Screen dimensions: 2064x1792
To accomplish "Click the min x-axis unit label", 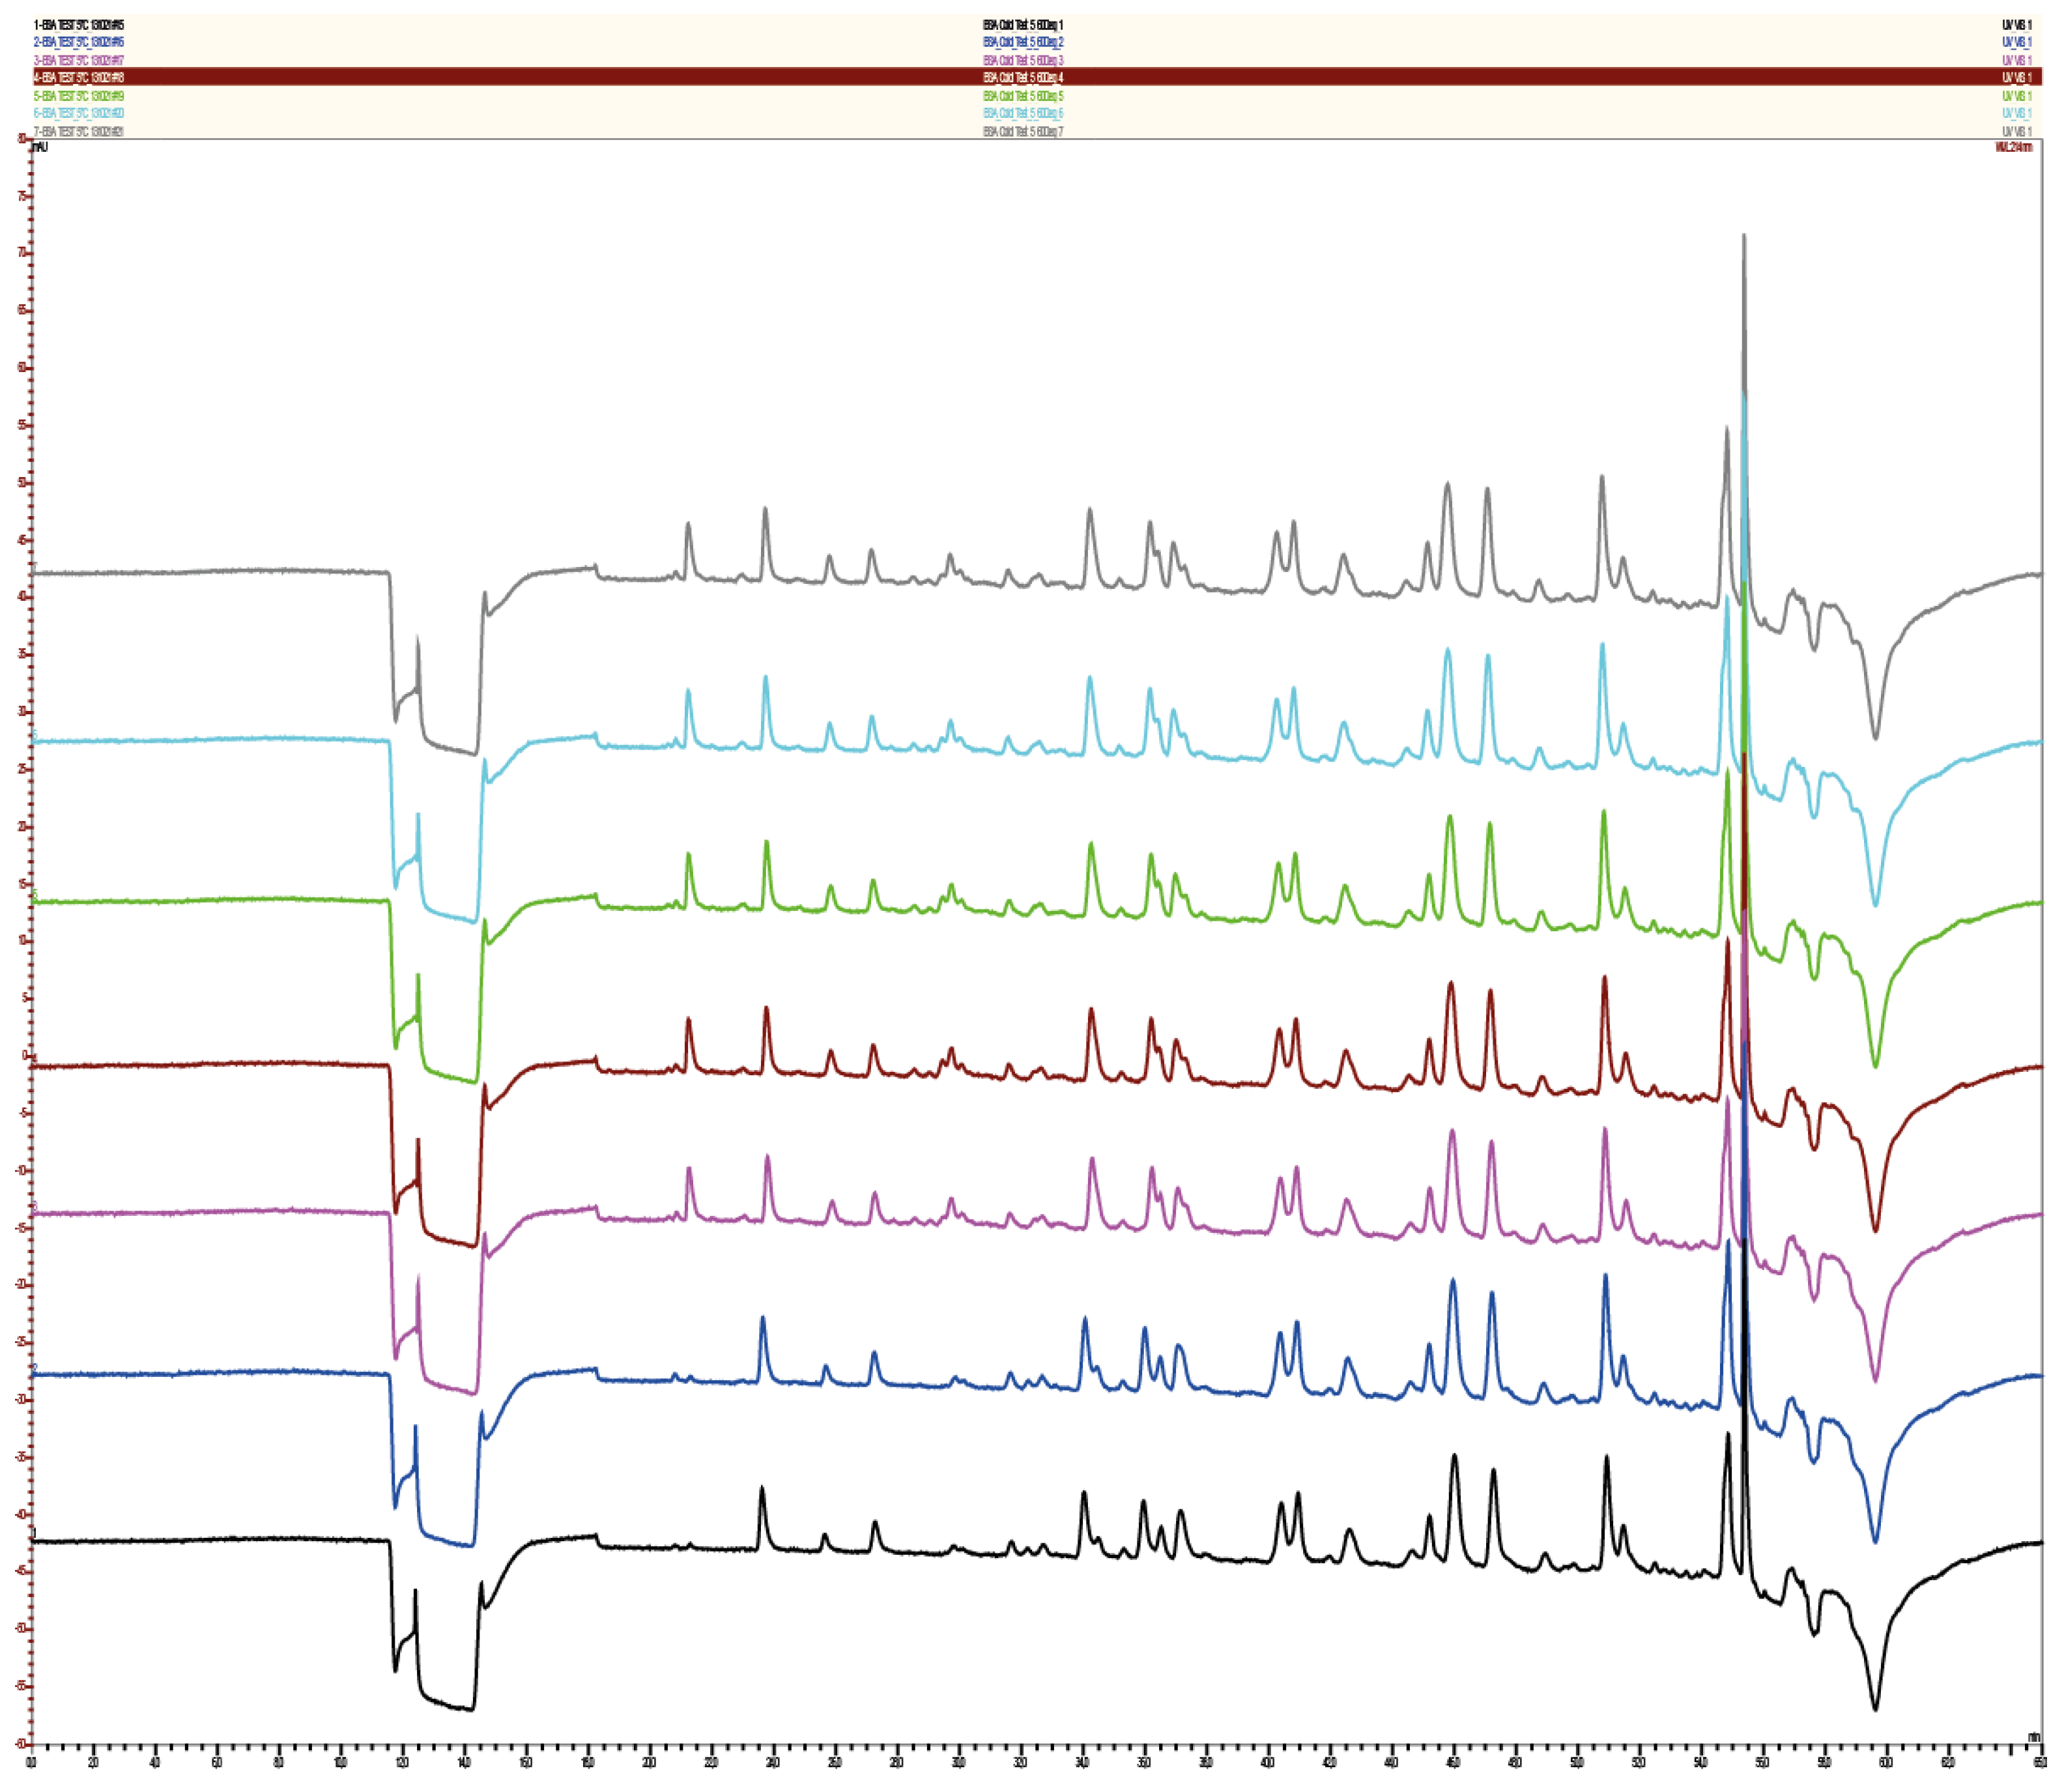I will [2033, 1737].
